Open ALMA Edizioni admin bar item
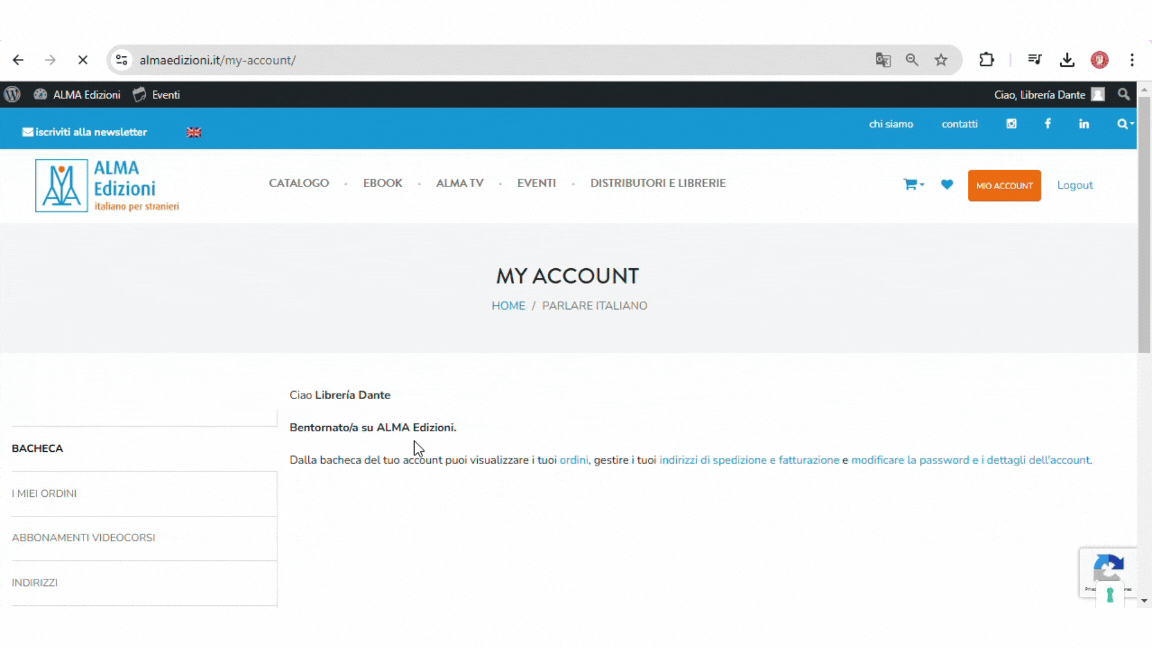The width and height of the screenshot is (1152, 648). [x=77, y=95]
